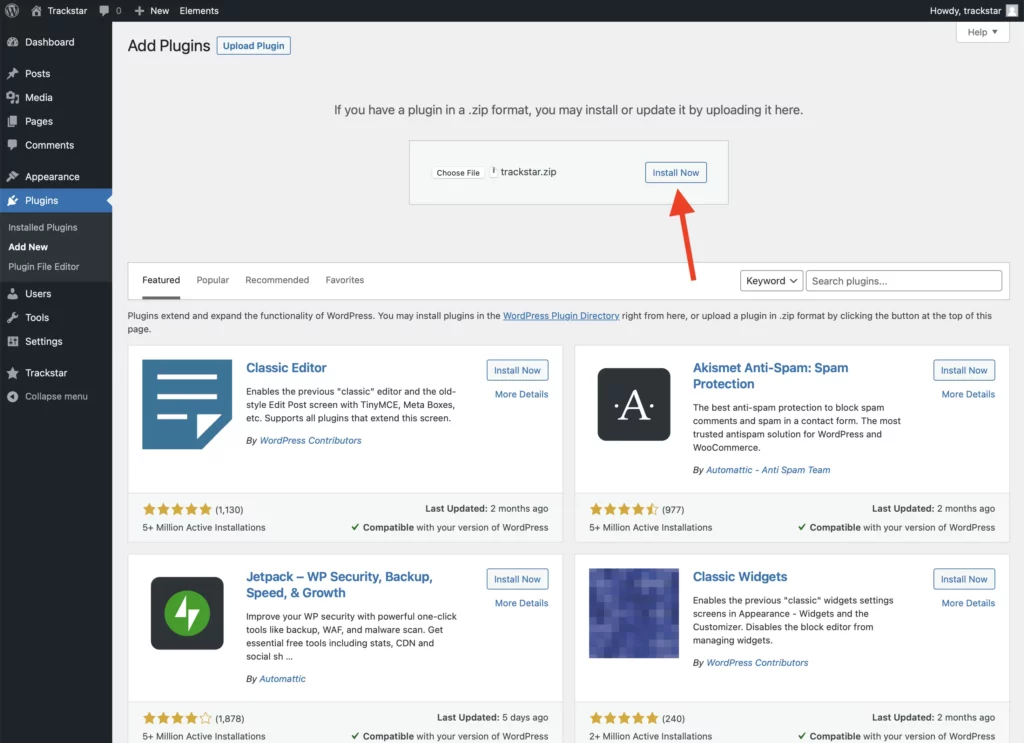Image resolution: width=1024 pixels, height=743 pixels.
Task: Click the Dashboard gauge icon in sidebar
Action: pos(12,42)
